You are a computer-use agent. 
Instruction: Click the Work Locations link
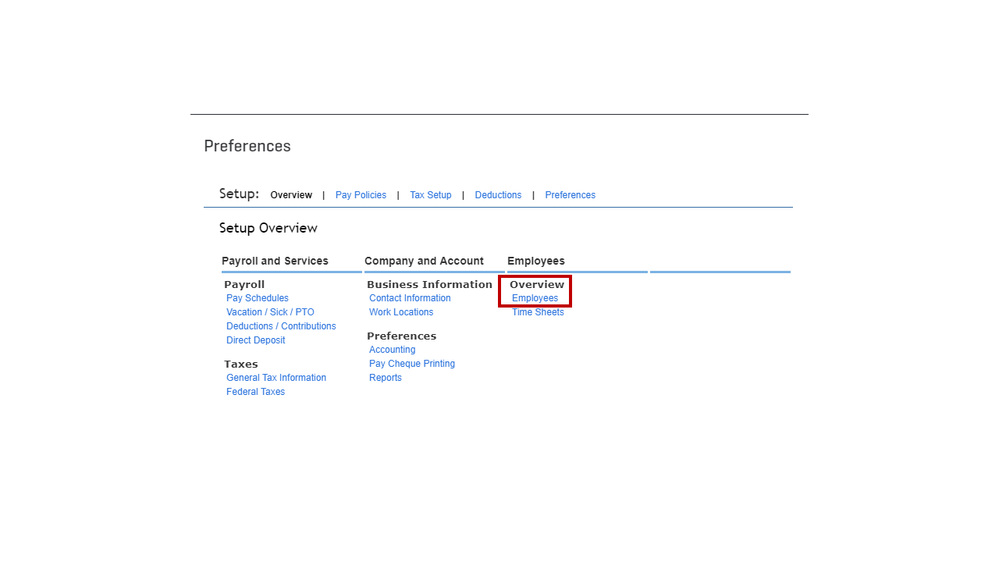401,312
